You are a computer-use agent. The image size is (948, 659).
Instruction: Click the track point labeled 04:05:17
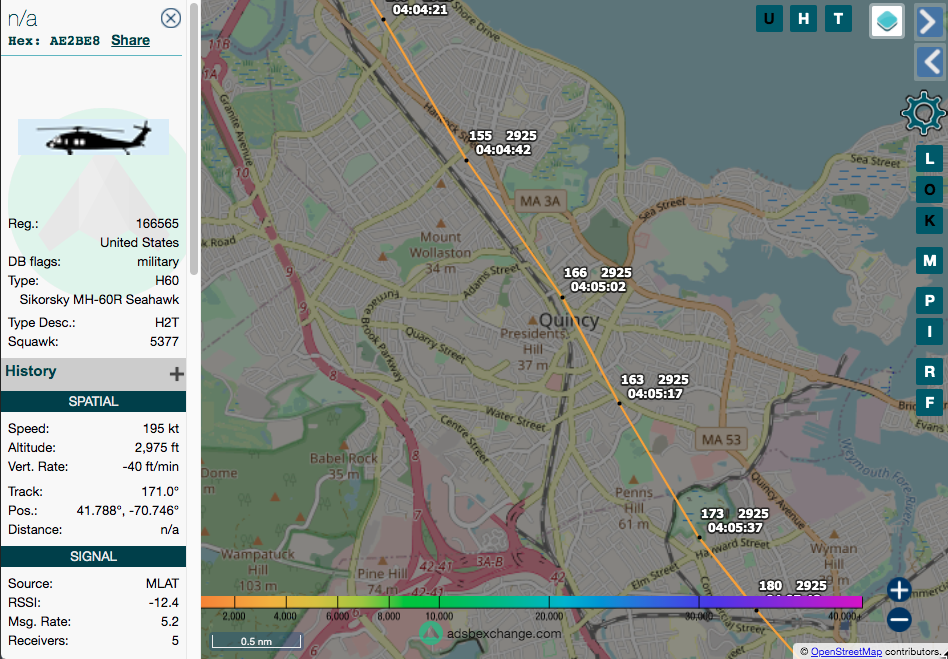[x=619, y=403]
